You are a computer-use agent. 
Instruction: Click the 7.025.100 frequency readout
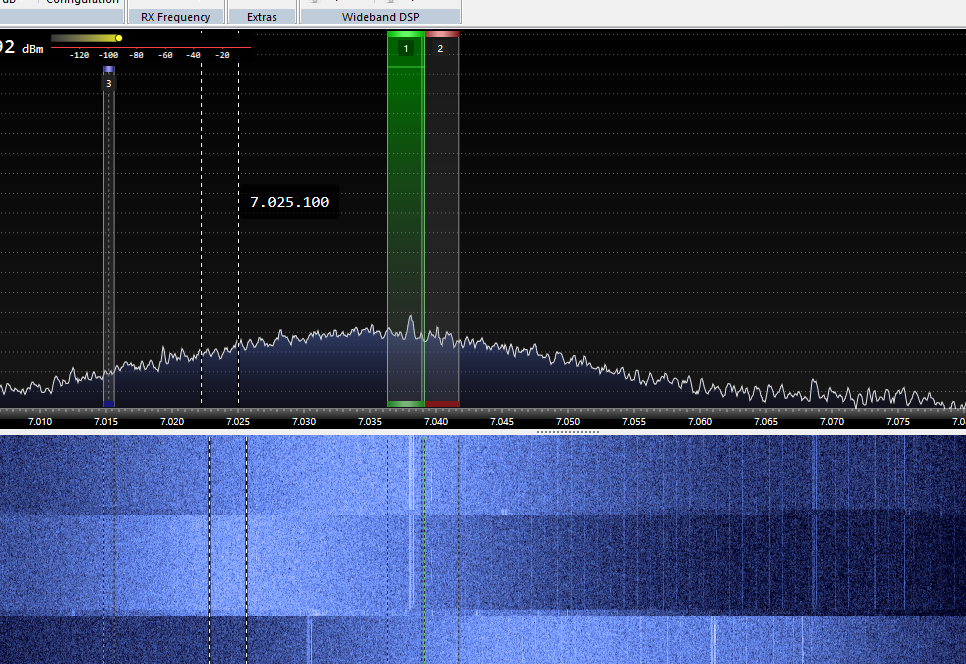click(x=291, y=202)
